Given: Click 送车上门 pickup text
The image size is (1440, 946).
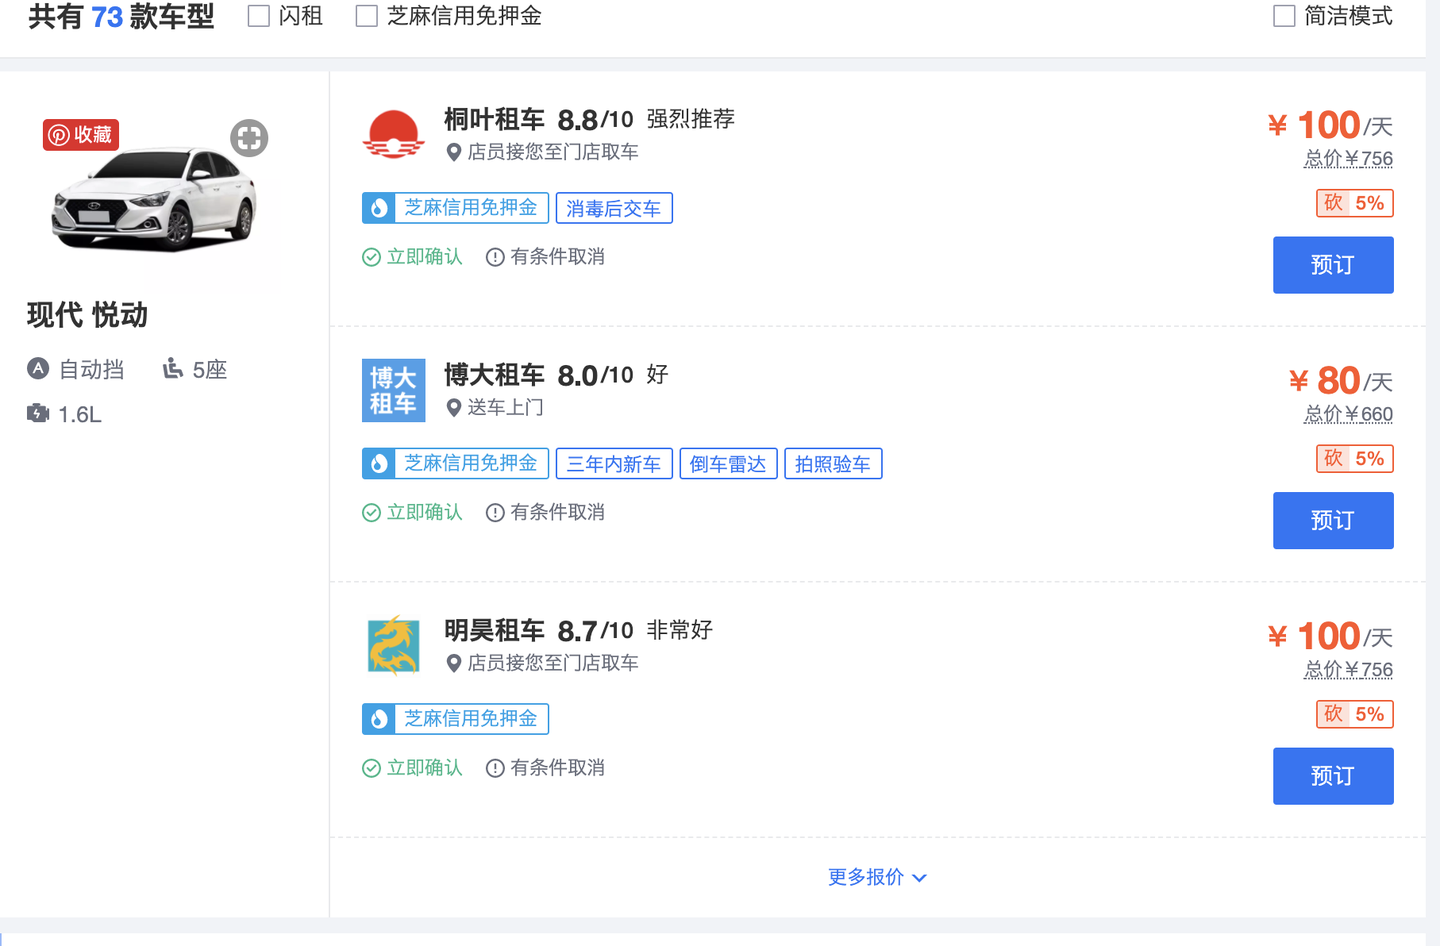Looking at the screenshot, I should coord(506,408).
